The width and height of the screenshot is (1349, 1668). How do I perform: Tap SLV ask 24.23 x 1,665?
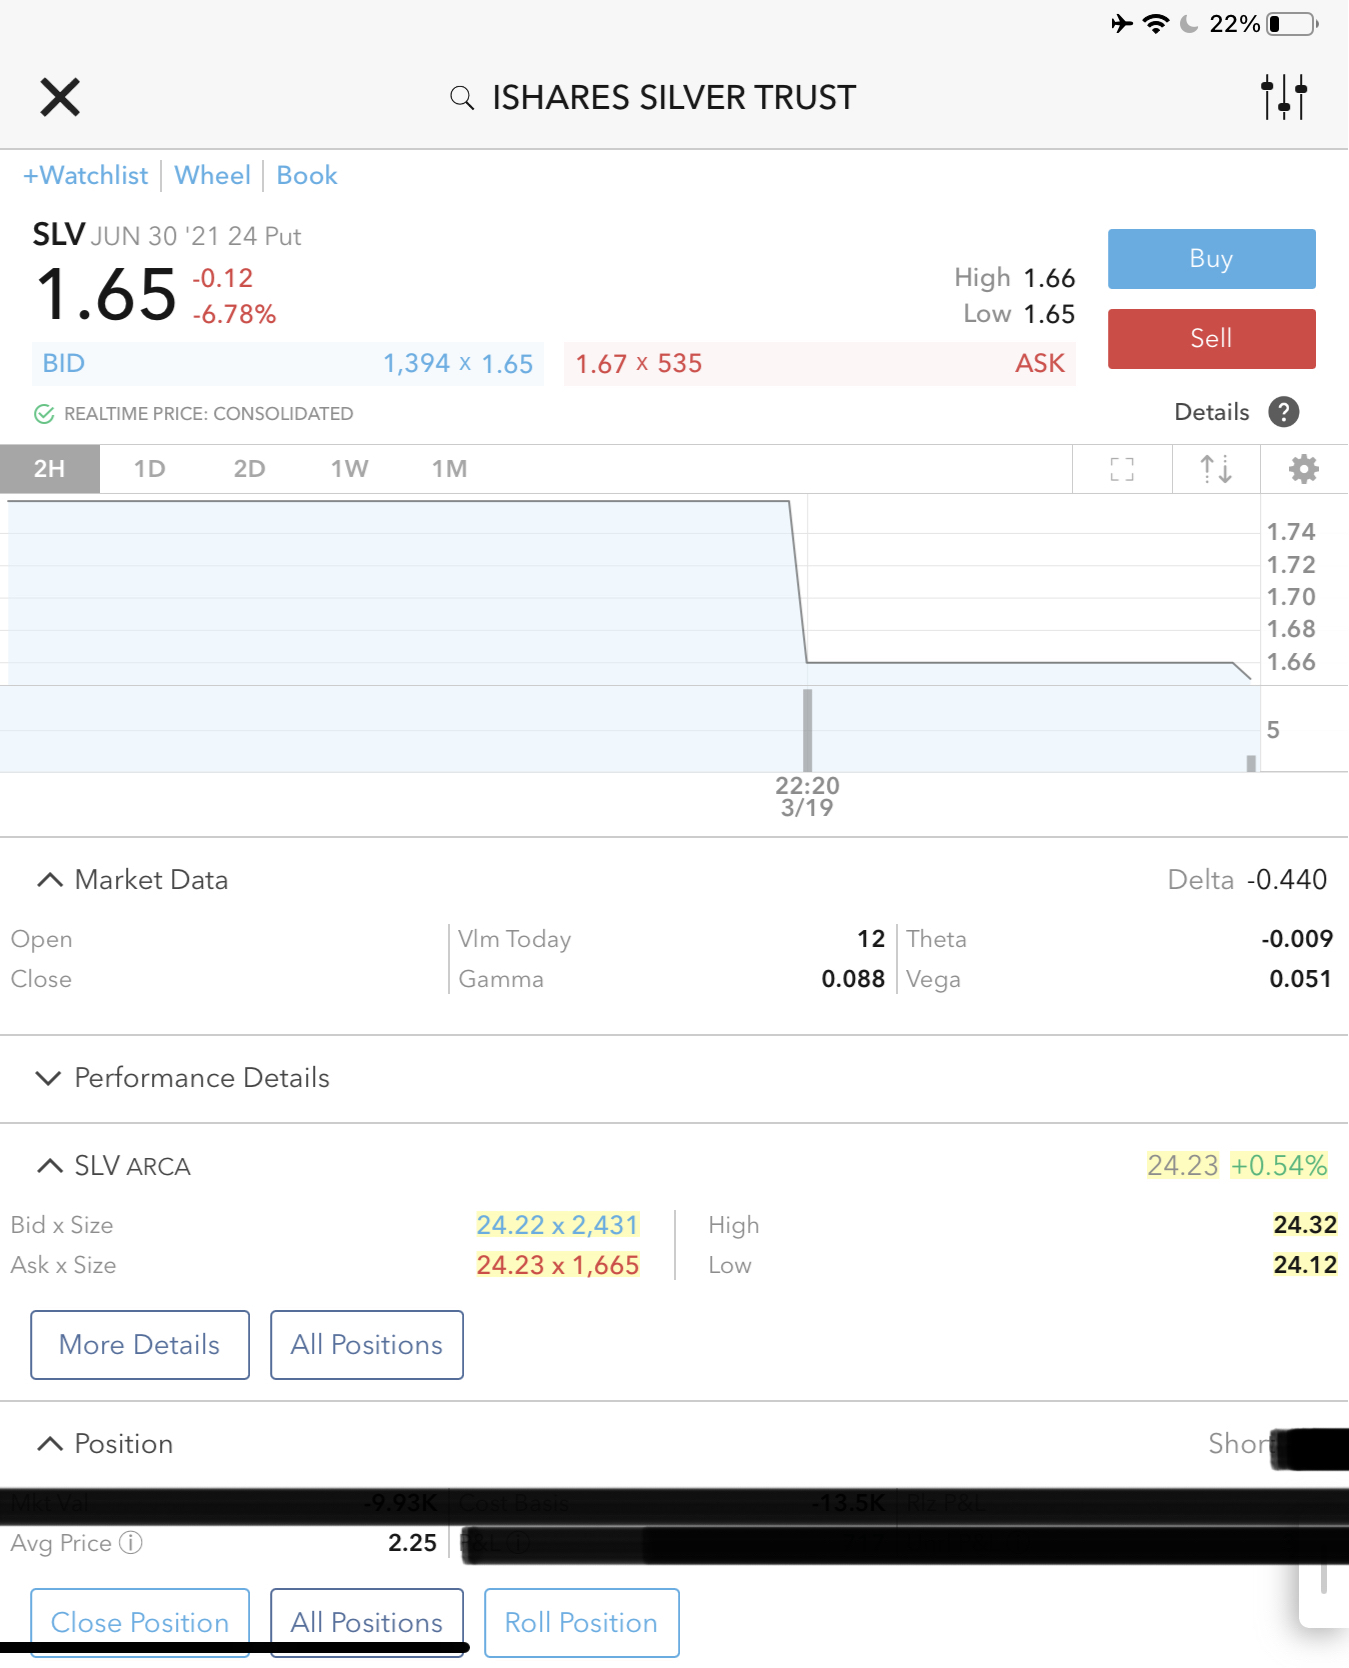point(557,1265)
